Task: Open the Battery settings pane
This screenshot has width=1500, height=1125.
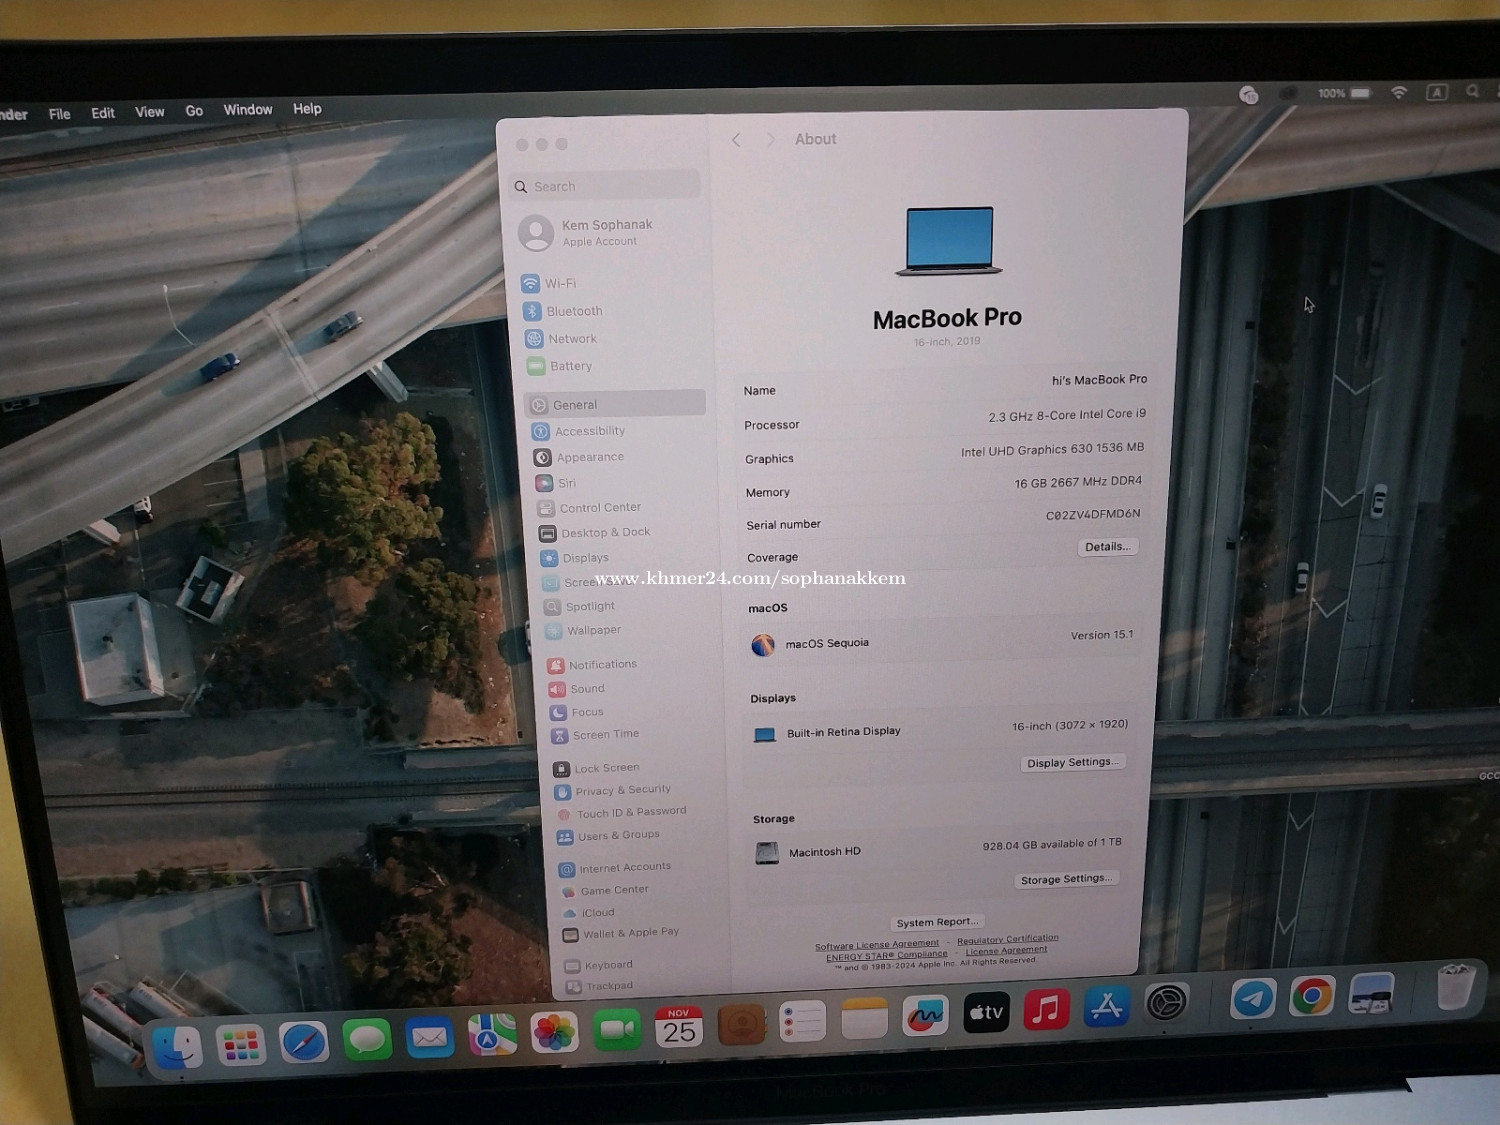Action: (570, 367)
